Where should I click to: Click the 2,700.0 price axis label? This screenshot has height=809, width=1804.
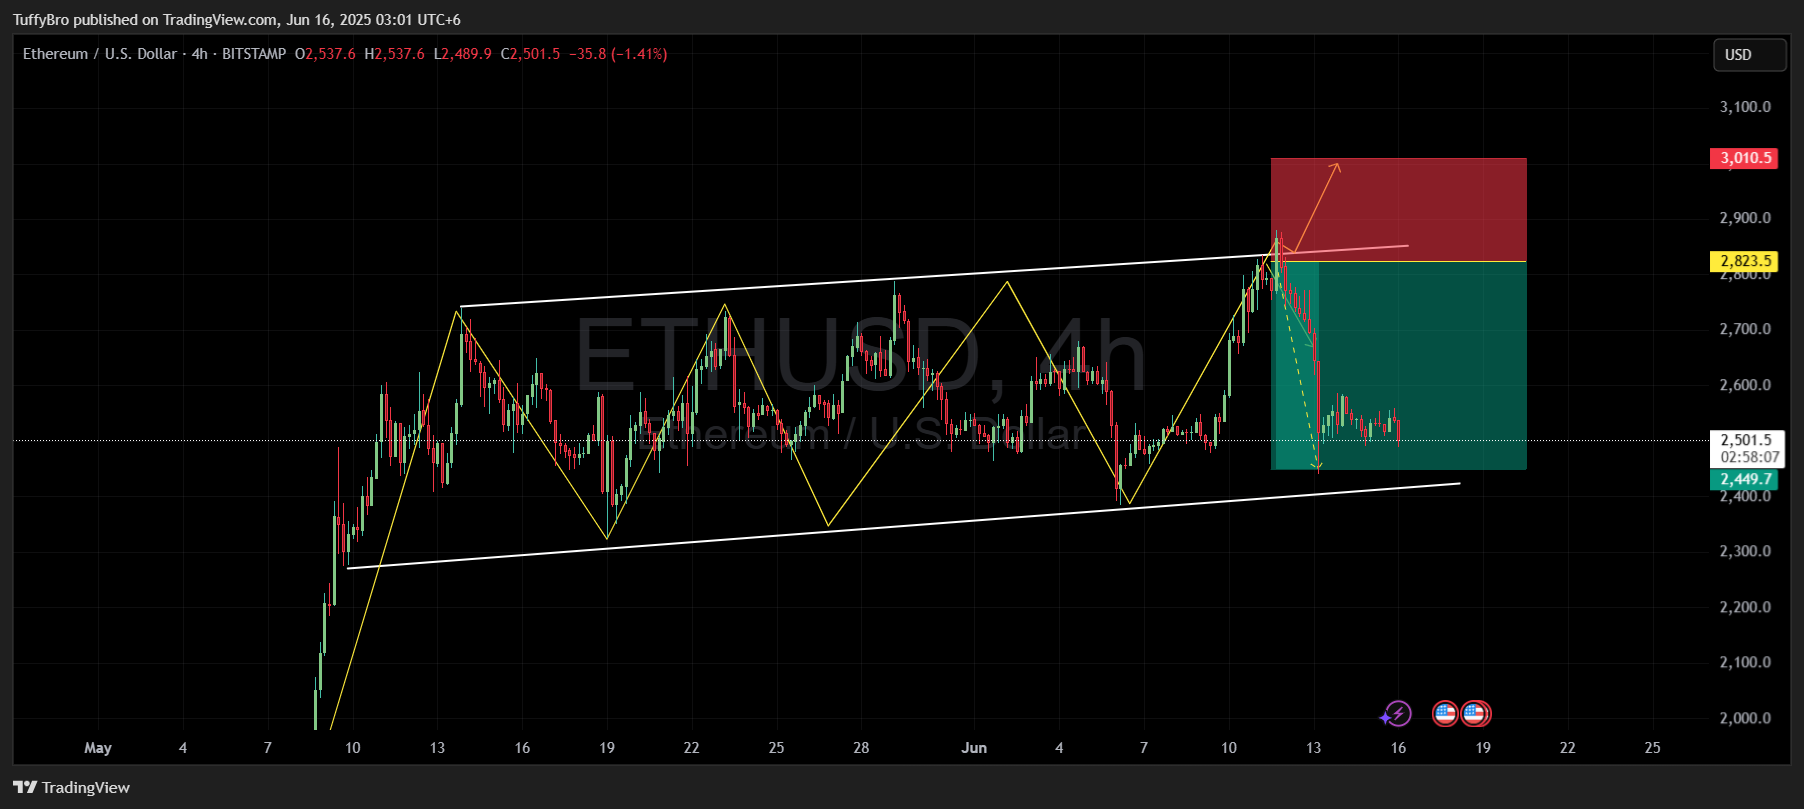click(x=1745, y=329)
